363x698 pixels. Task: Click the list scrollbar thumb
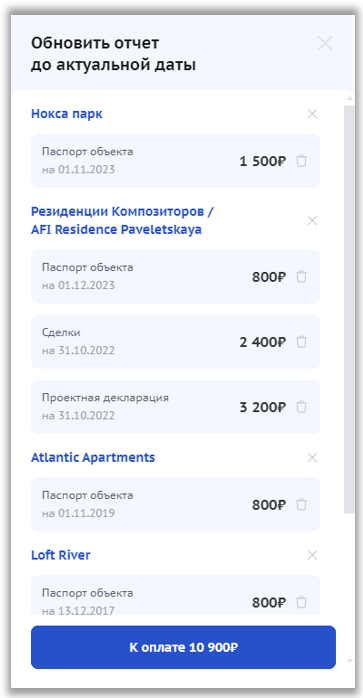click(x=350, y=309)
